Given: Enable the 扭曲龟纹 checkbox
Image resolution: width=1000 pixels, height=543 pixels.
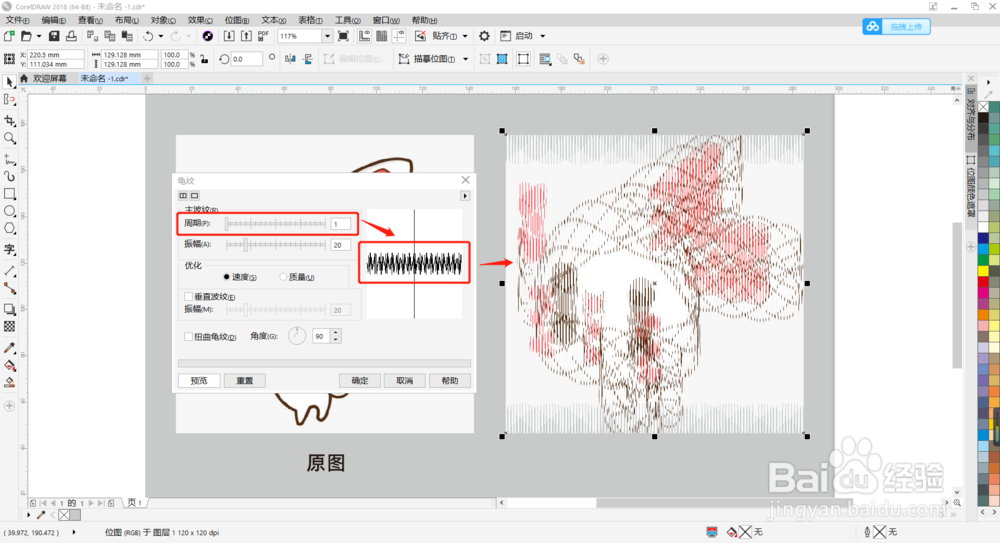Looking at the screenshot, I should coord(188,336).
